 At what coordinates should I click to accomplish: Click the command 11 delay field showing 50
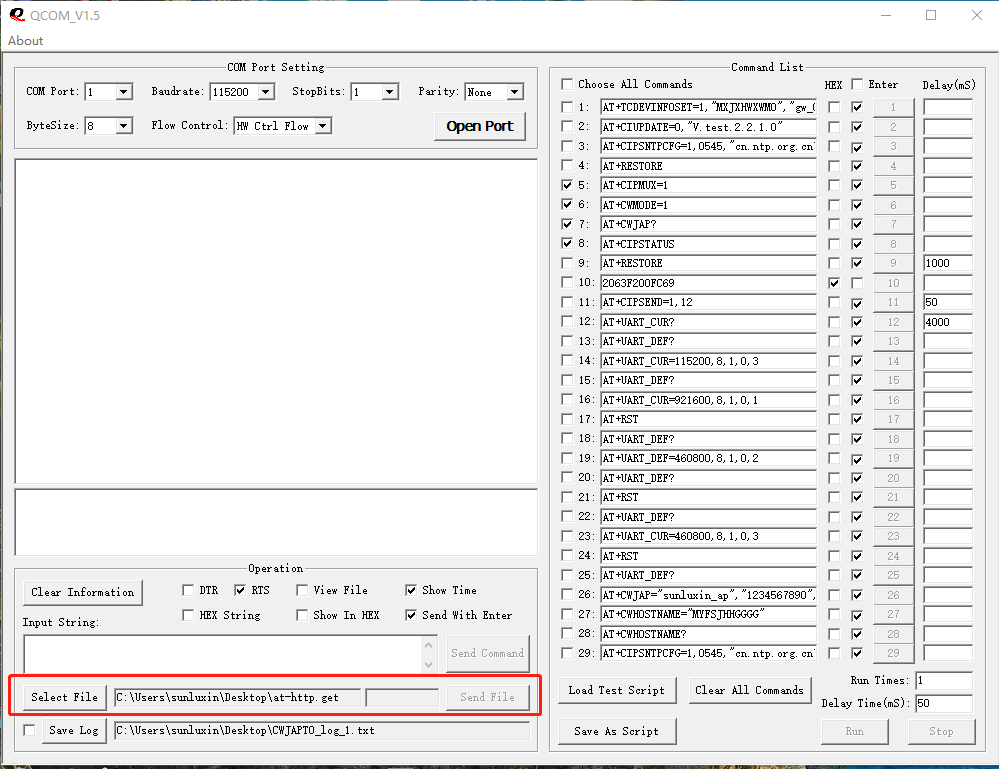click(948, 302)
